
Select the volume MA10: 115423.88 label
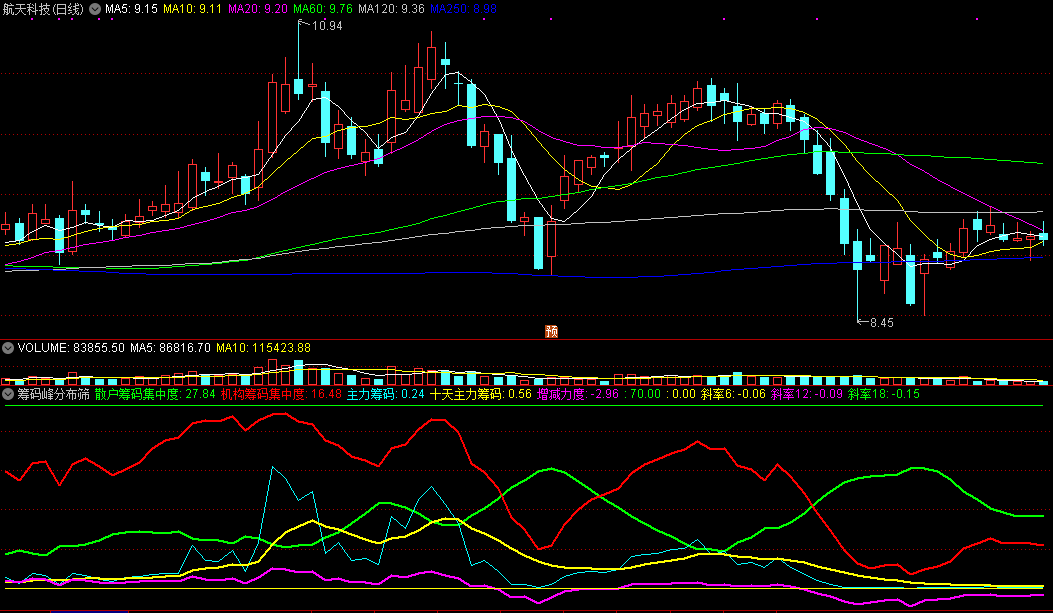coord(263,348)
